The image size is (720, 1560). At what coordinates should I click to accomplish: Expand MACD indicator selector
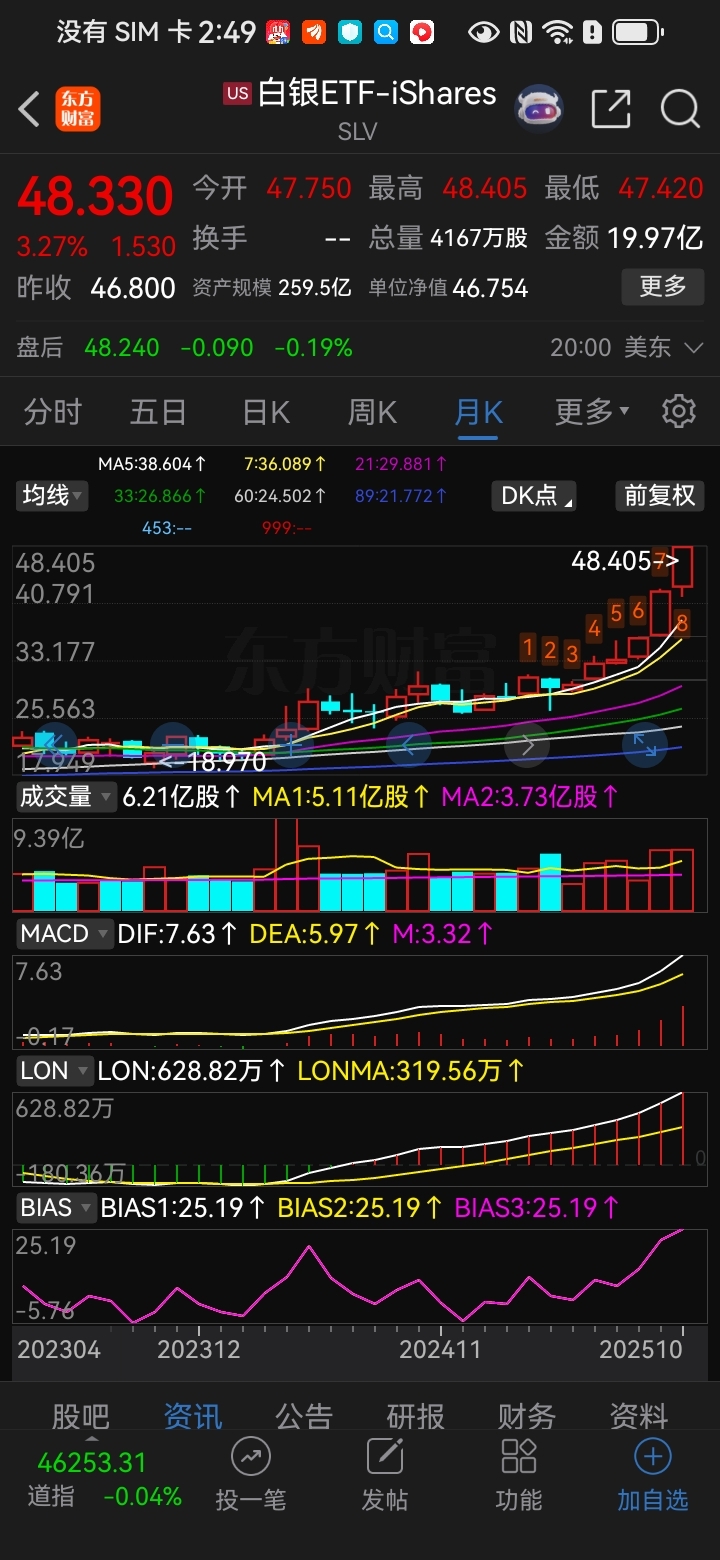64,934
